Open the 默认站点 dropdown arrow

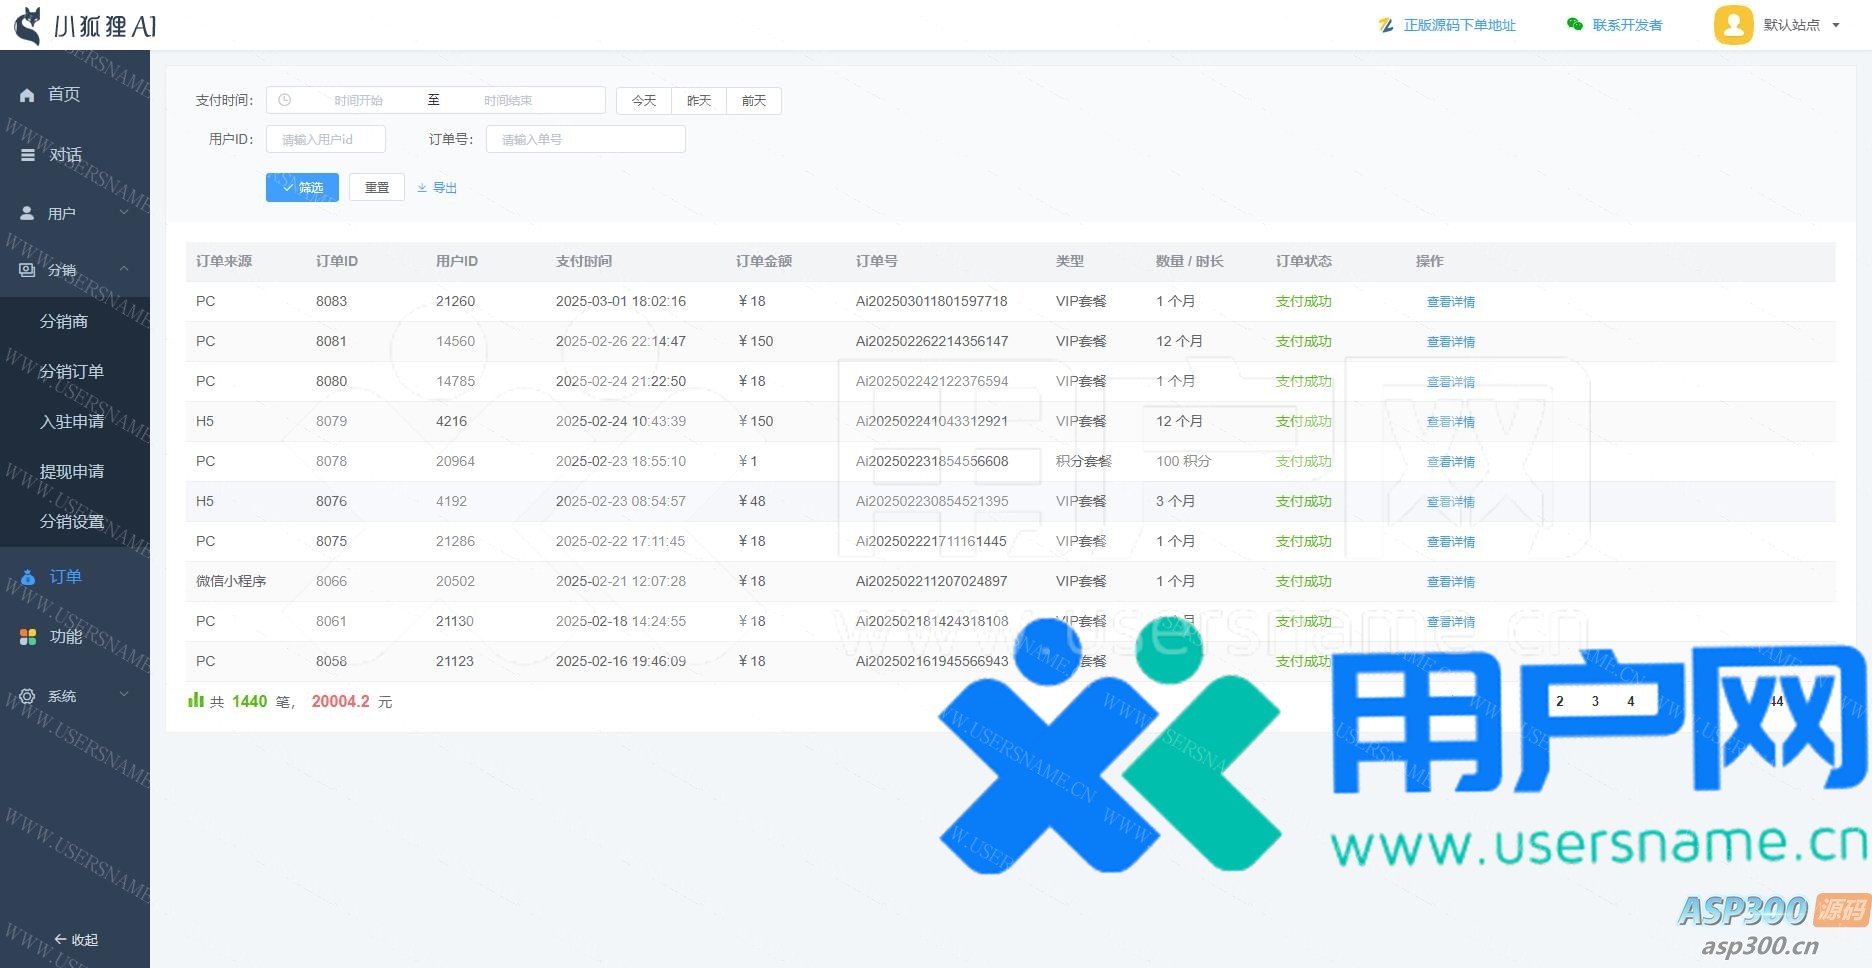[x=1836, y=25]
